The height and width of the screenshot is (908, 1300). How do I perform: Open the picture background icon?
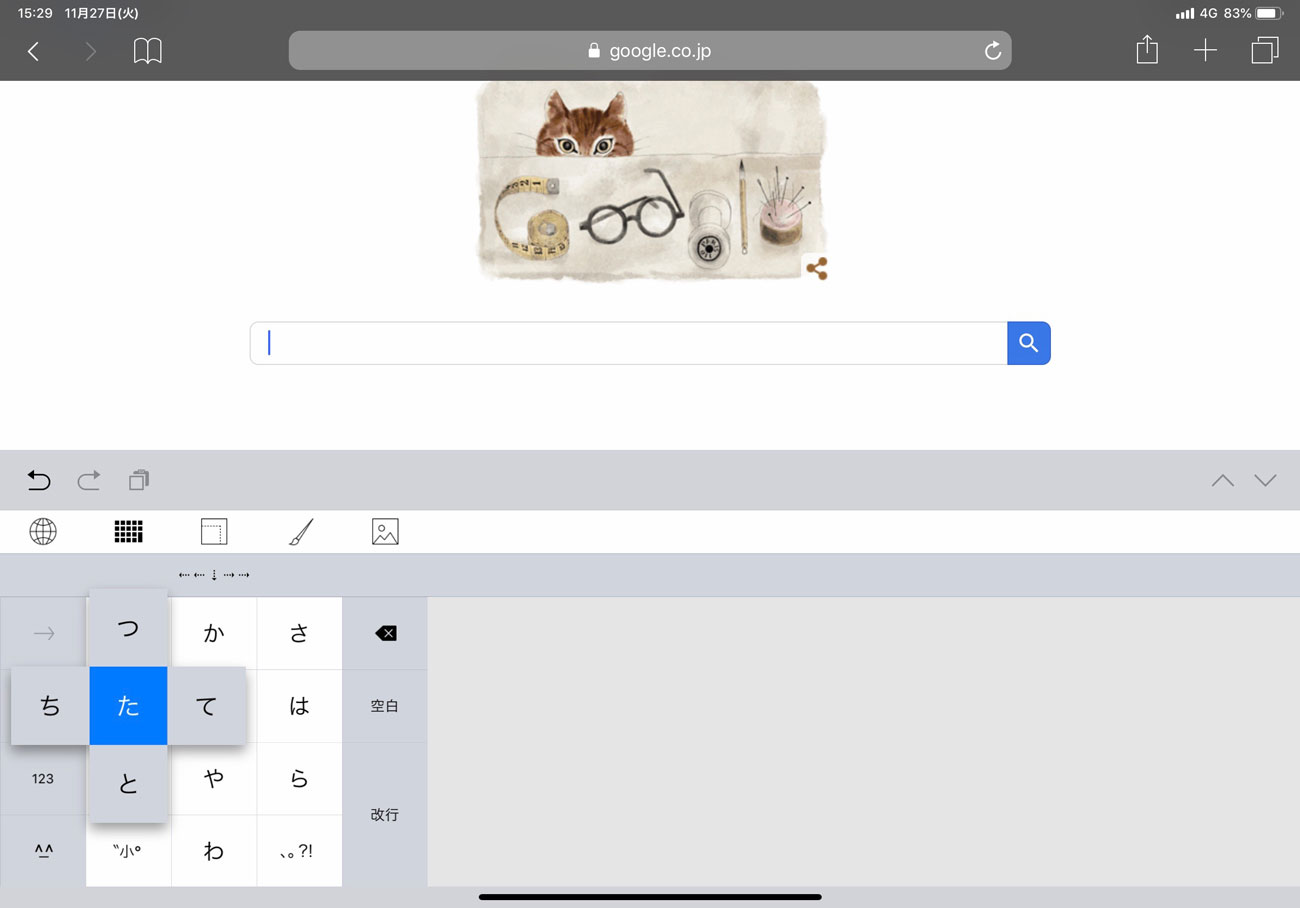tap(385, 532)
